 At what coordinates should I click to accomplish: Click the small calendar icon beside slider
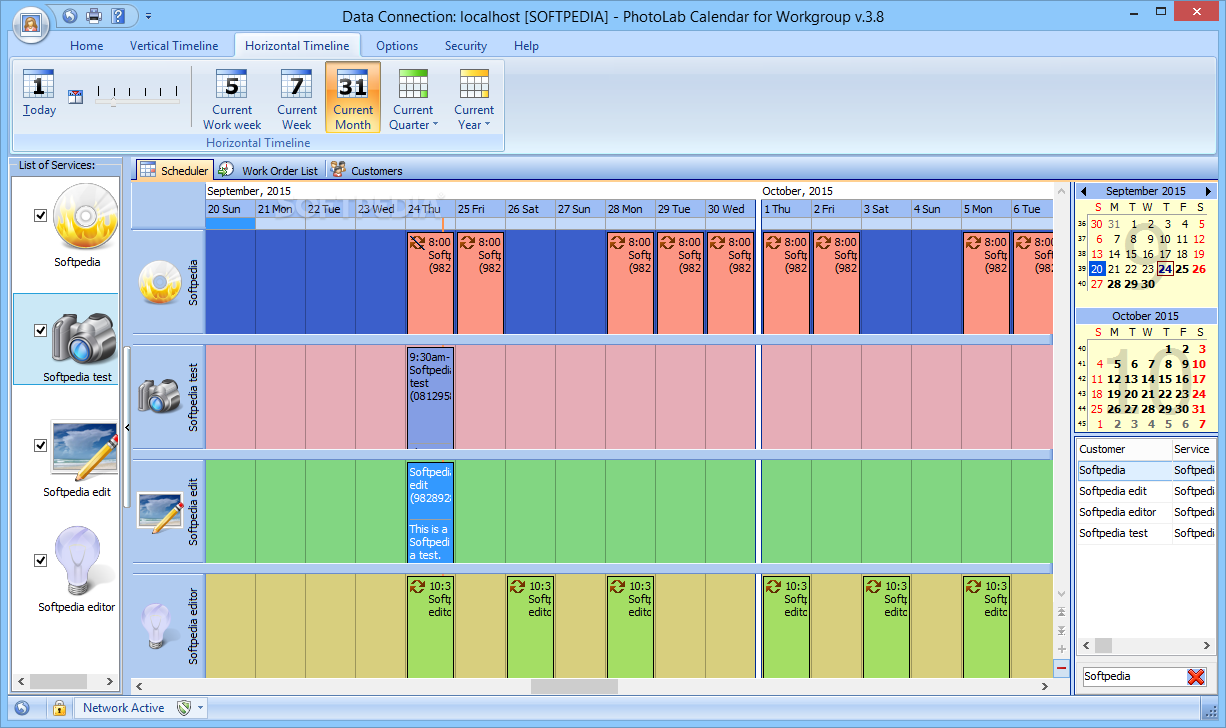click(75, 96)
